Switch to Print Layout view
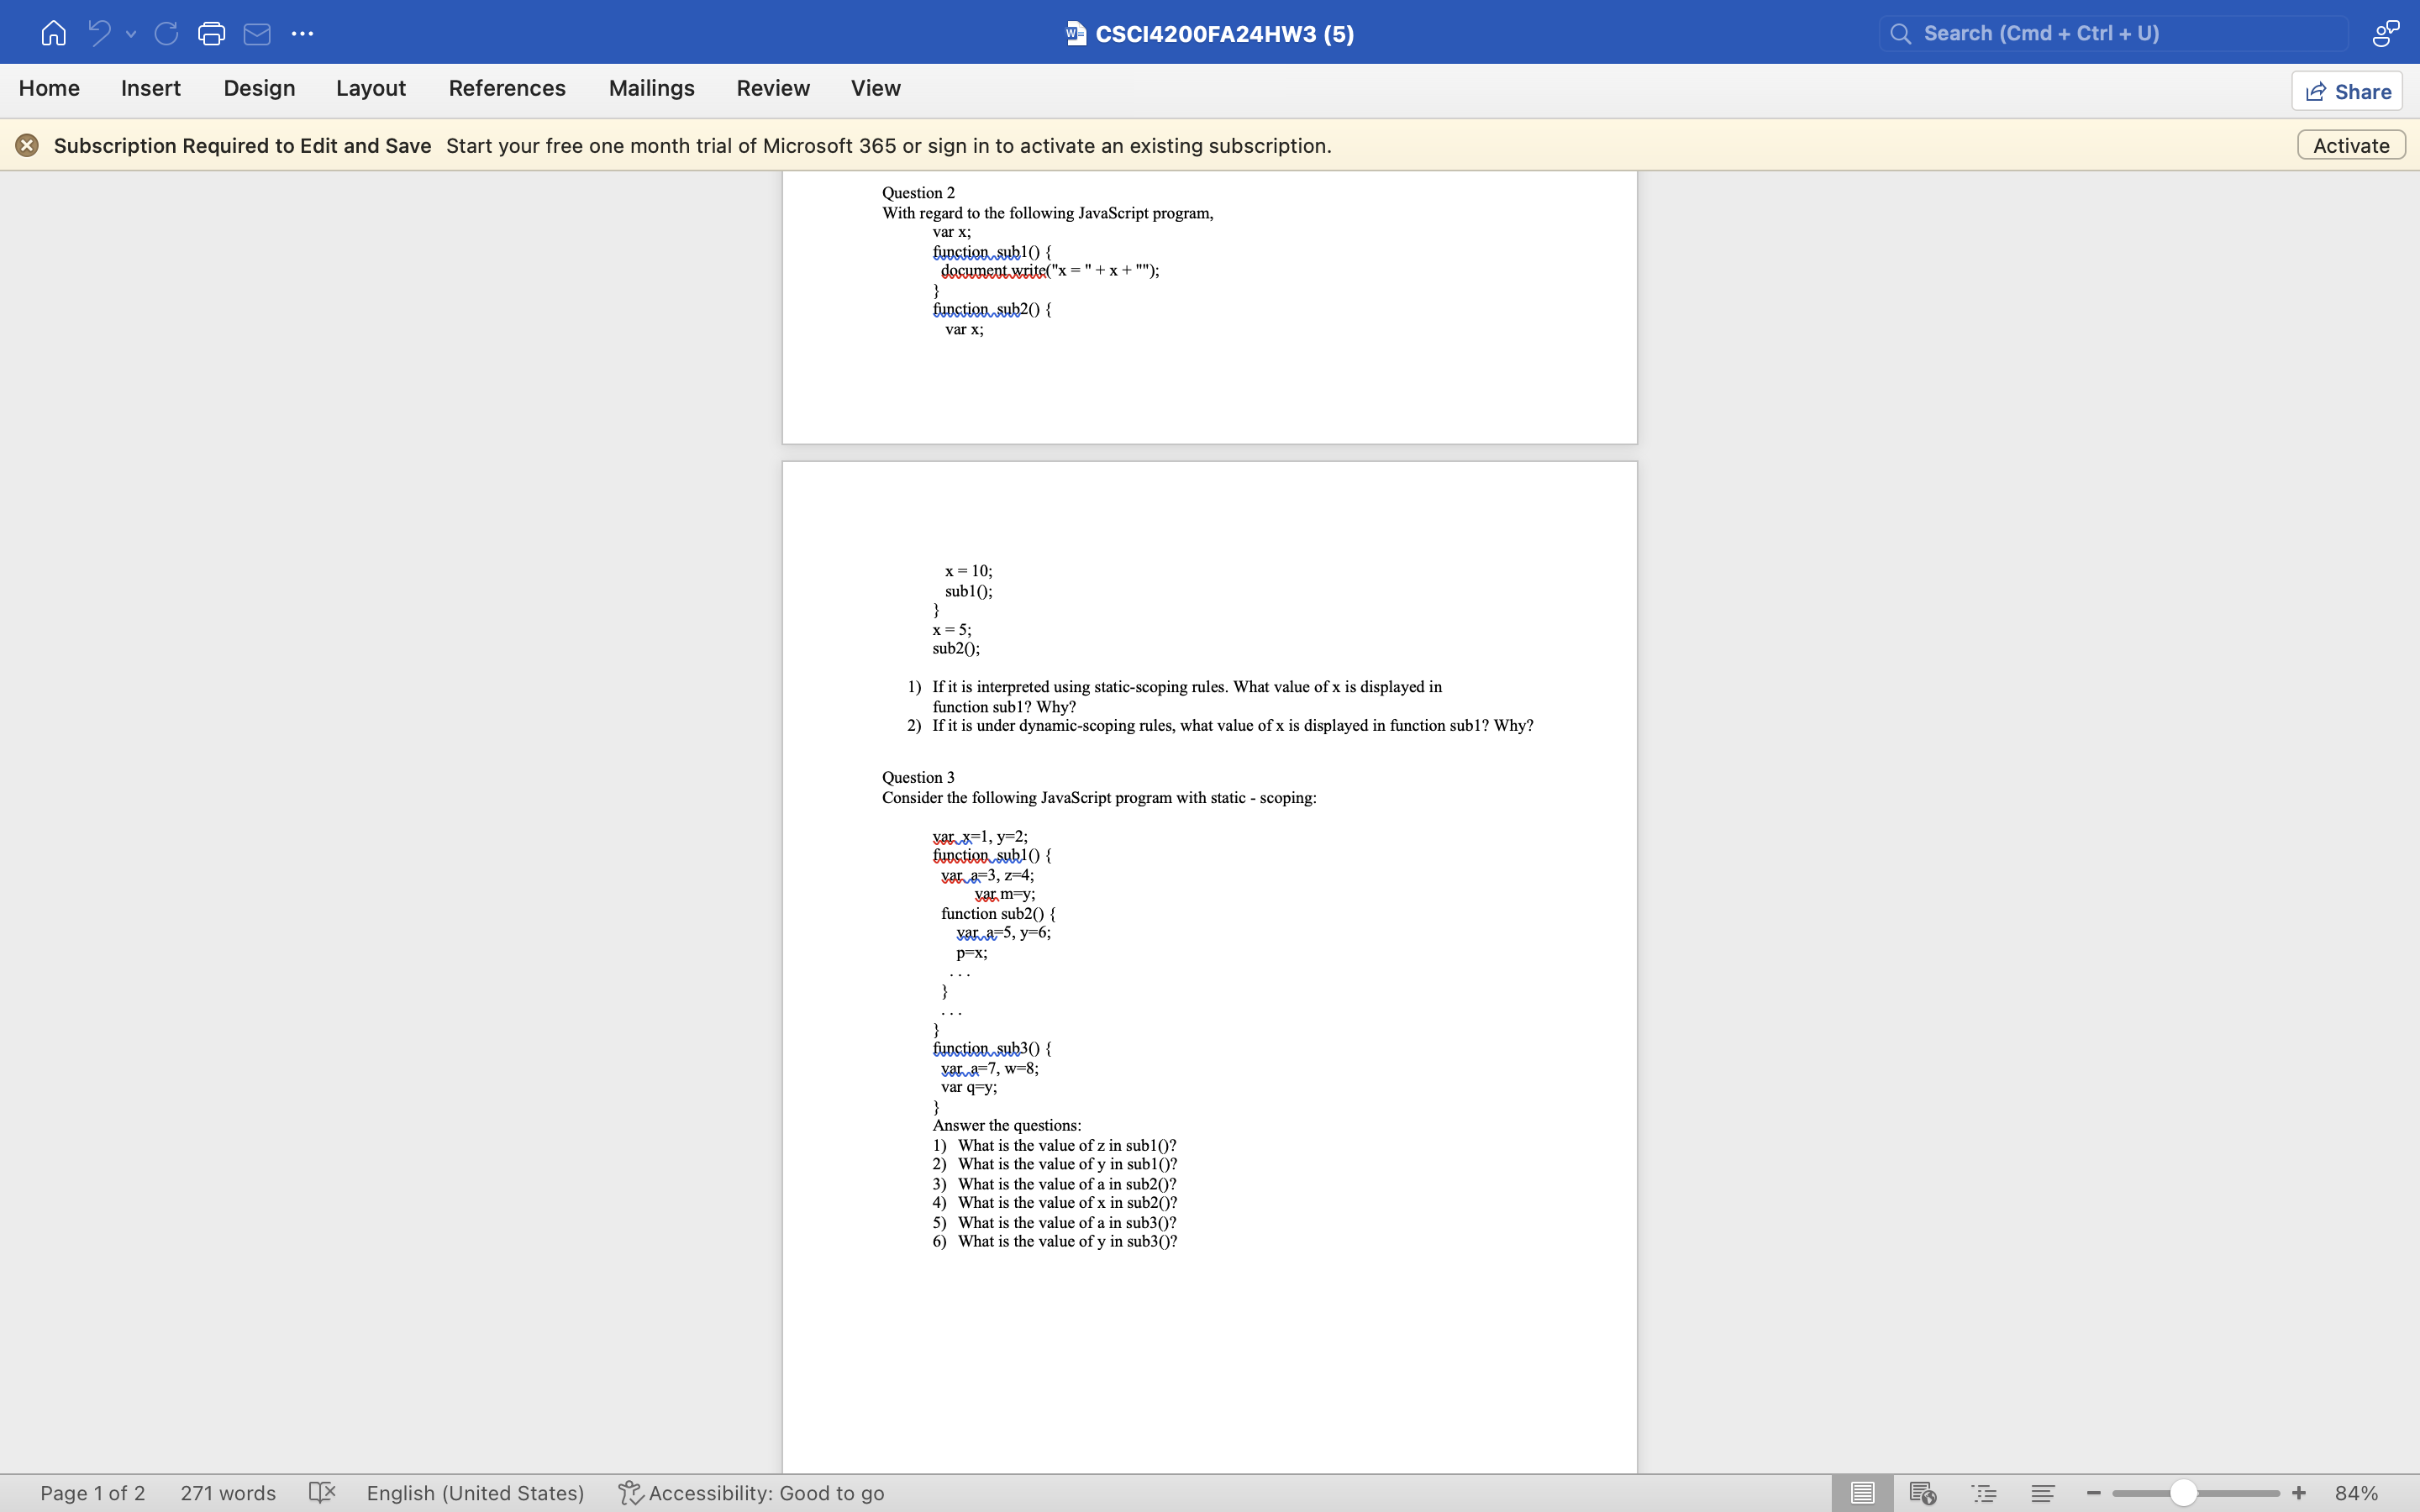This screenshot has width=2420, height=1512. [x=1862, y=1492]
